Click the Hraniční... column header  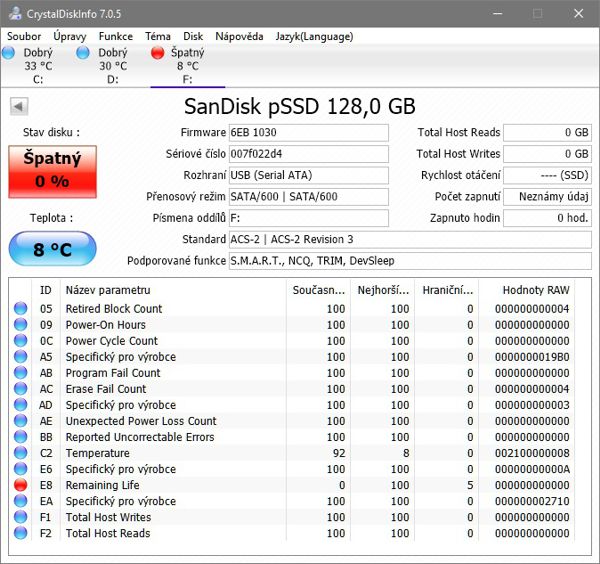click(447, 290)
